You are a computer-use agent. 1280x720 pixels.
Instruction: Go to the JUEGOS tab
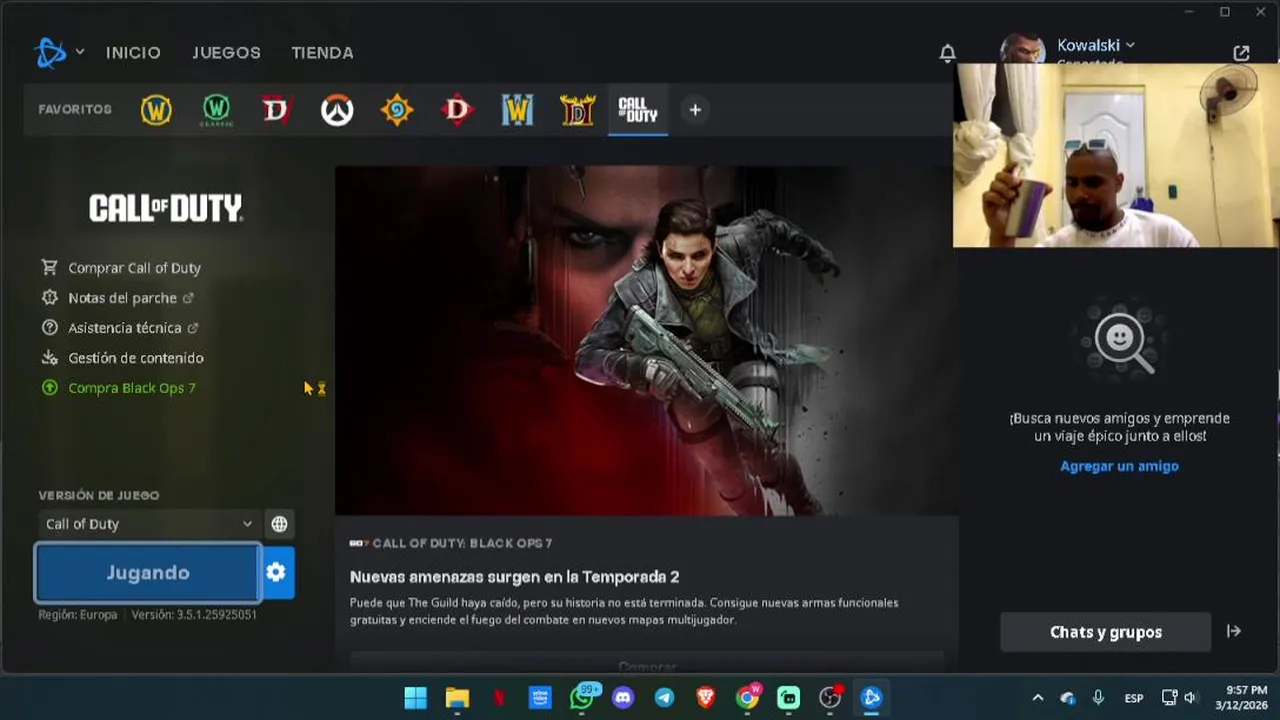point(226,52)
